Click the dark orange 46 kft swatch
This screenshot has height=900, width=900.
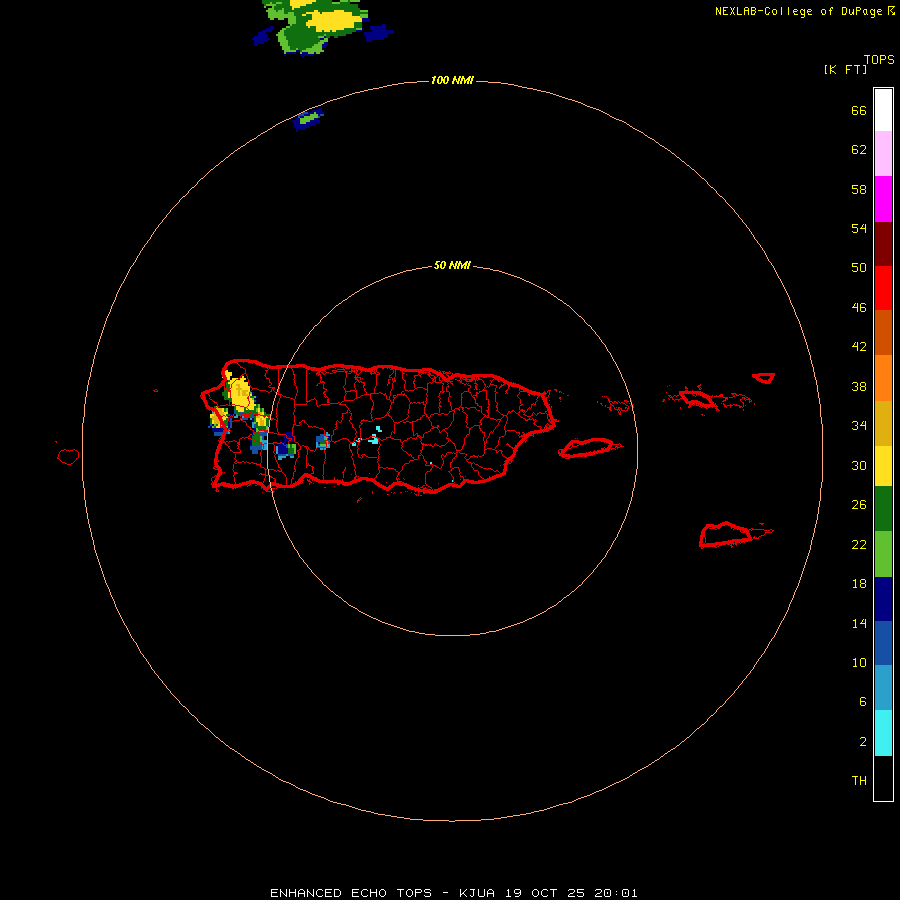click(x=883, y=333)
